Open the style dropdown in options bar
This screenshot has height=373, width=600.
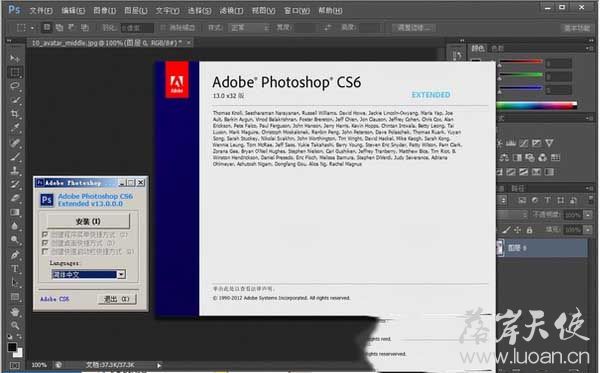(x=250, y=28)
